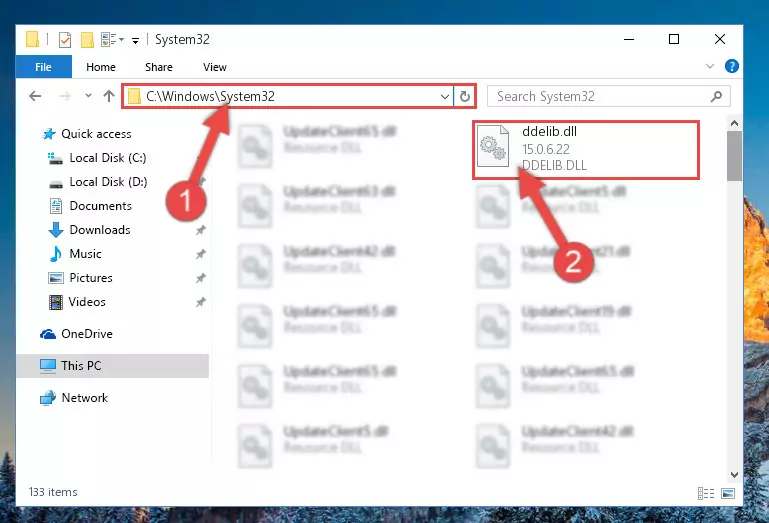Open Documents in the sidebar
Screen dimensions: 769x523
click(101, 206)
